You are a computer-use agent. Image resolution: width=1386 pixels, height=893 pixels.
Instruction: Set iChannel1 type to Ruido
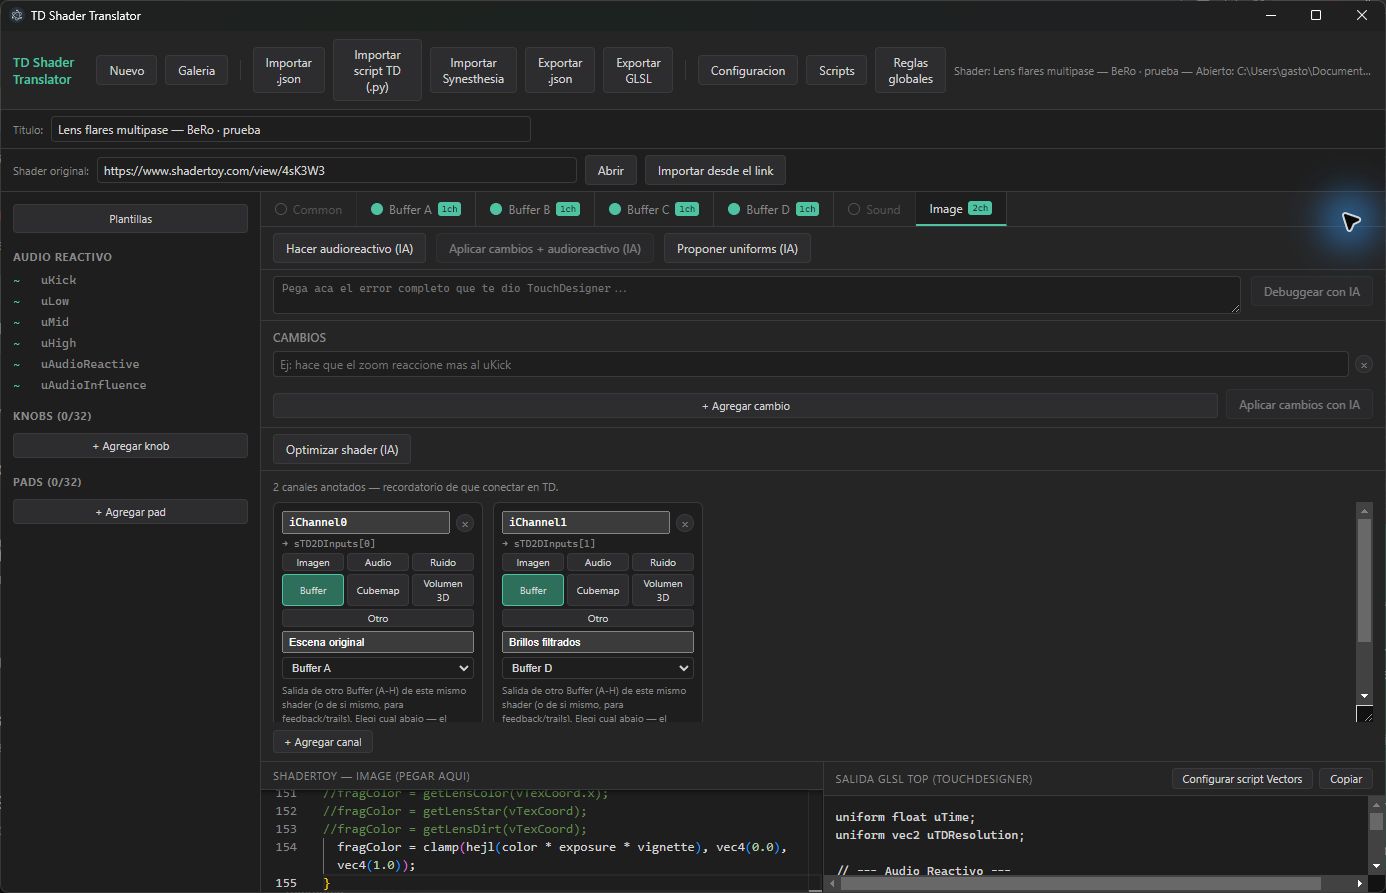663,562
